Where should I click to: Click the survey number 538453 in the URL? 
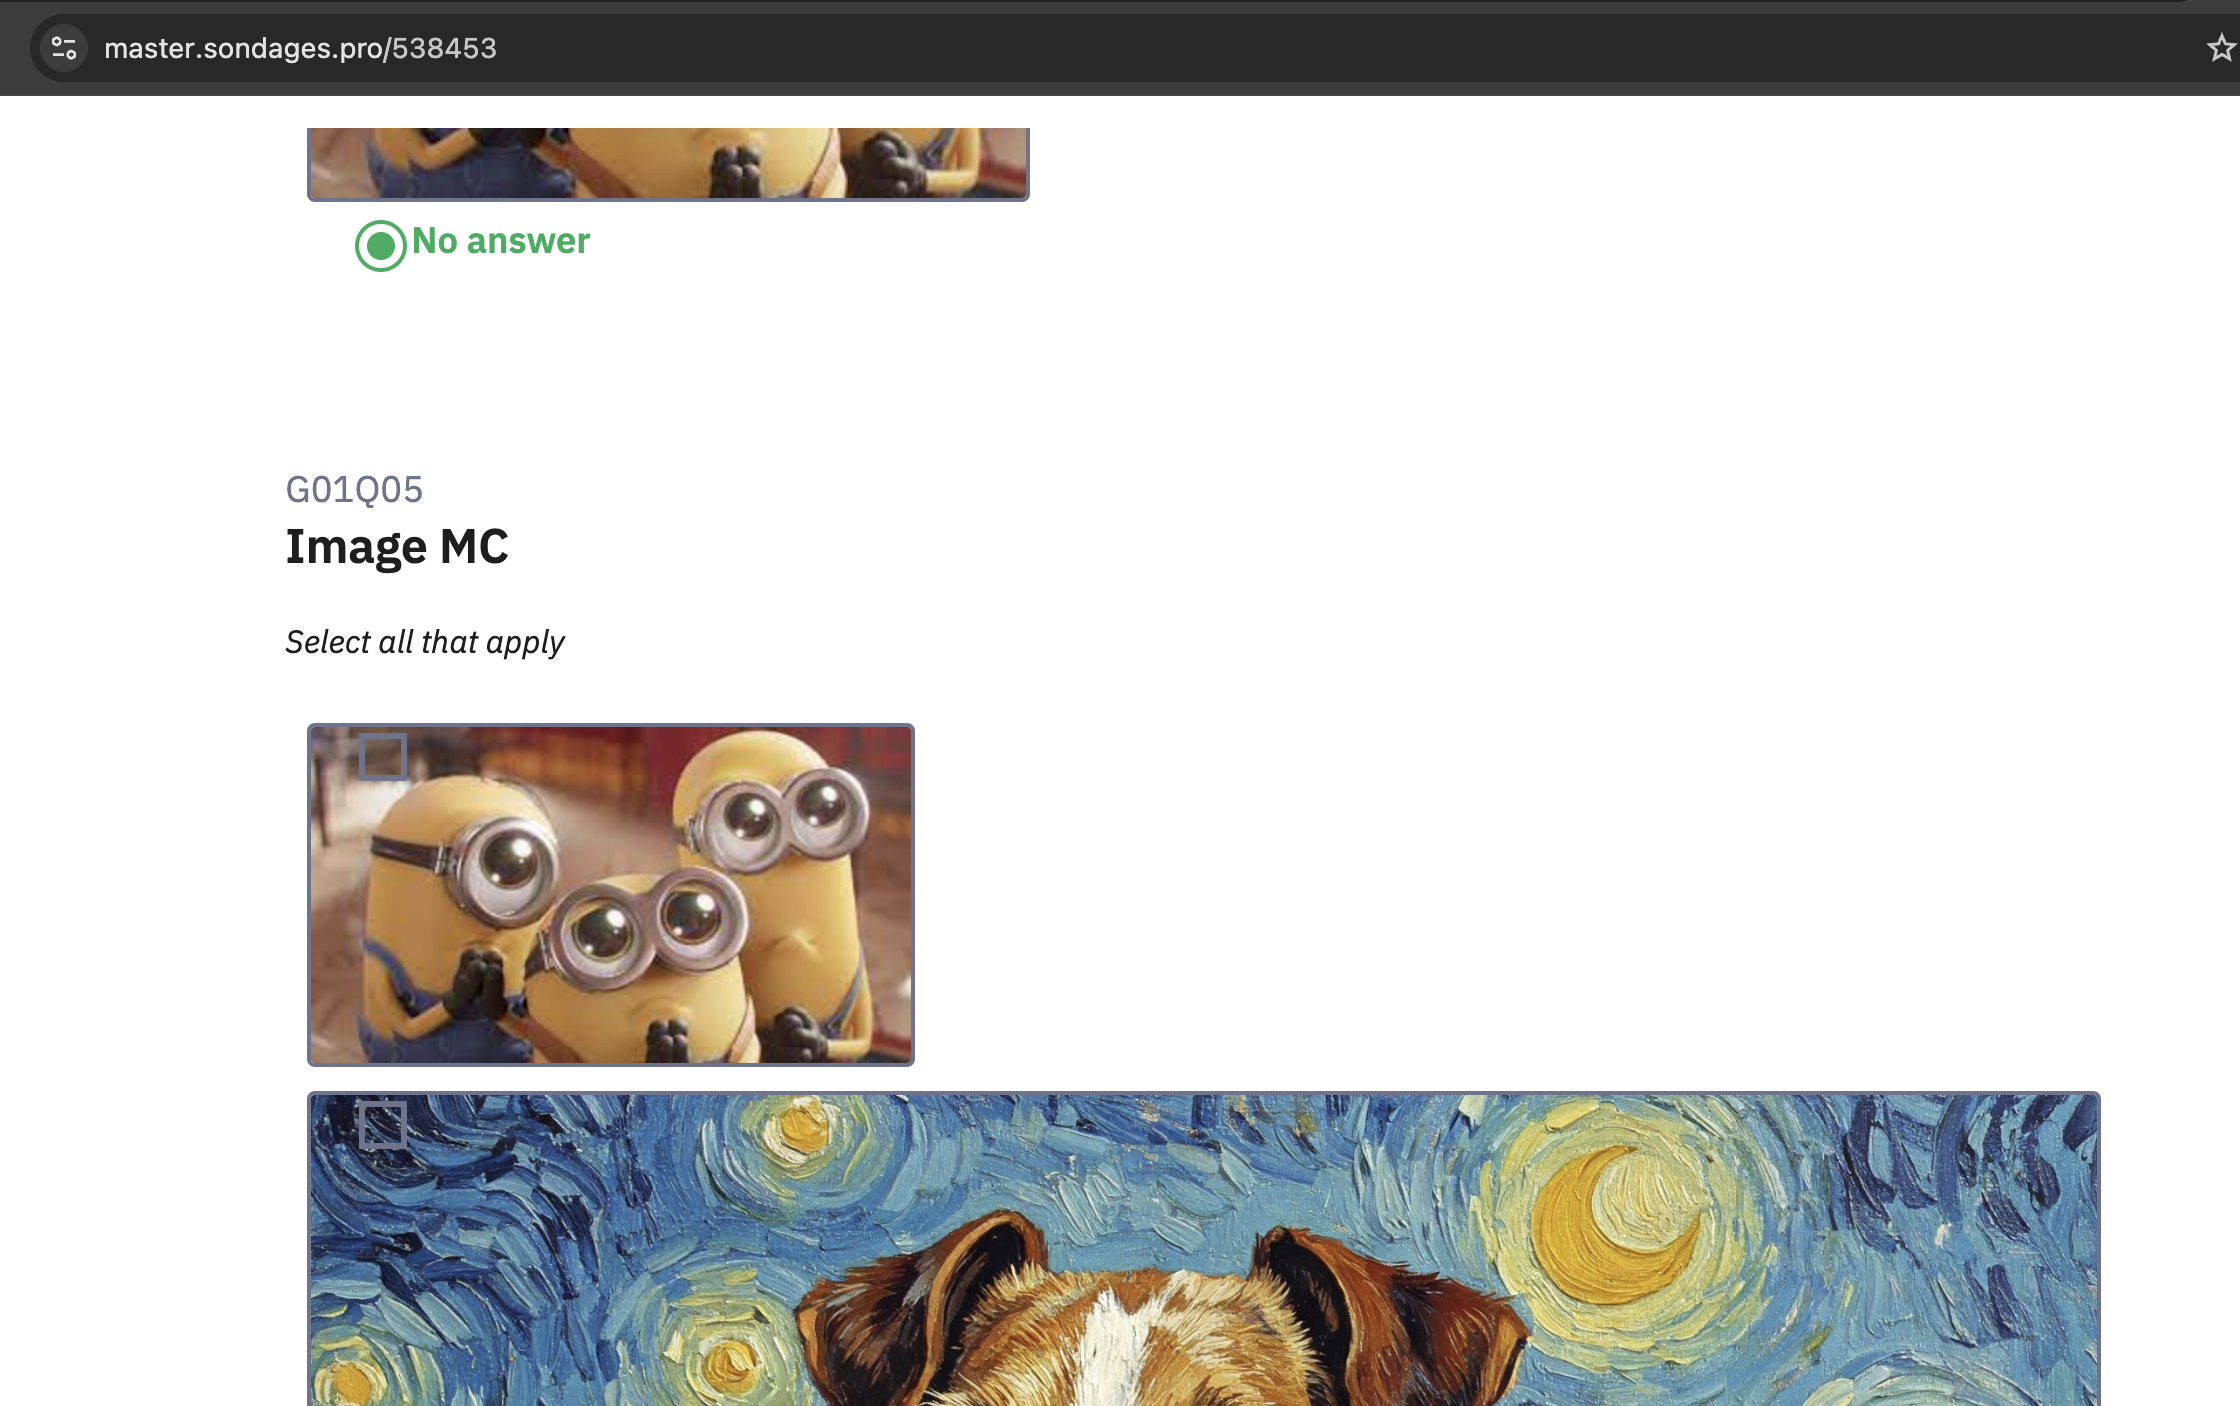coord(444,48)
